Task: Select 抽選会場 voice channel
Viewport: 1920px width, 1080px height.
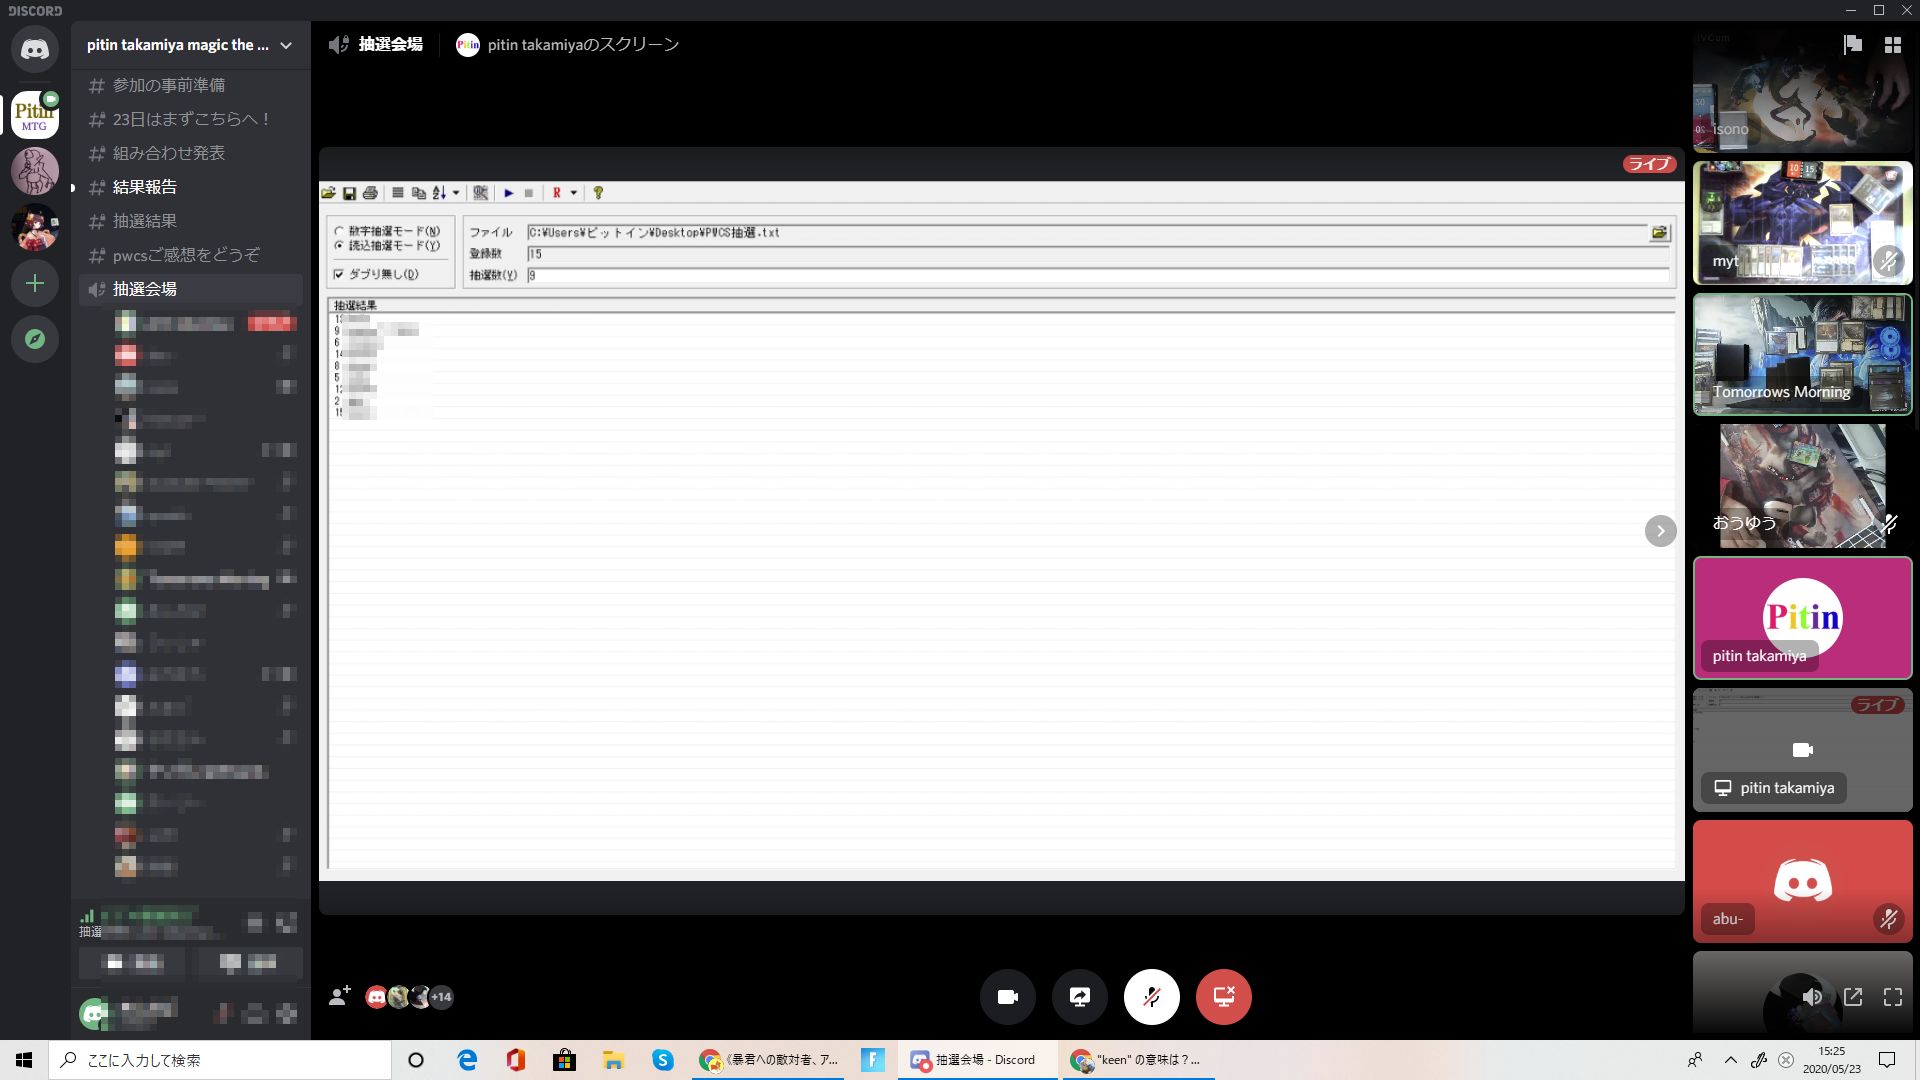Action: [145, 289]
